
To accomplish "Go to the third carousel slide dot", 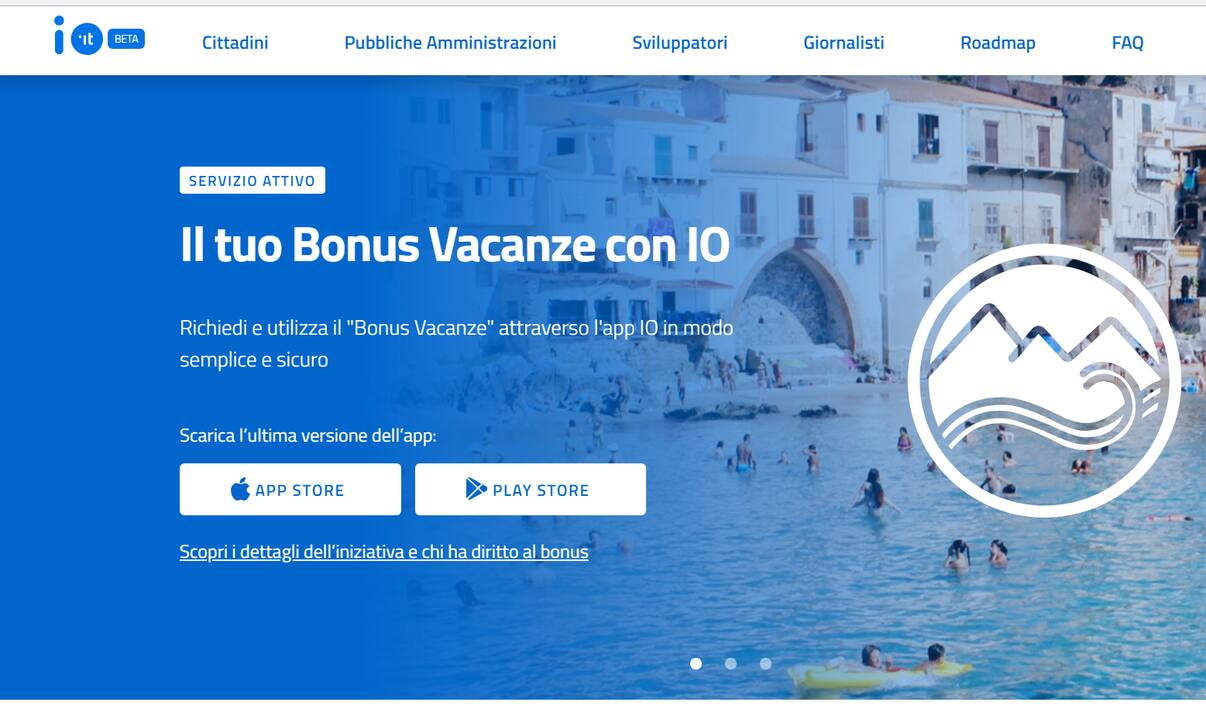I will coord(765,663).
